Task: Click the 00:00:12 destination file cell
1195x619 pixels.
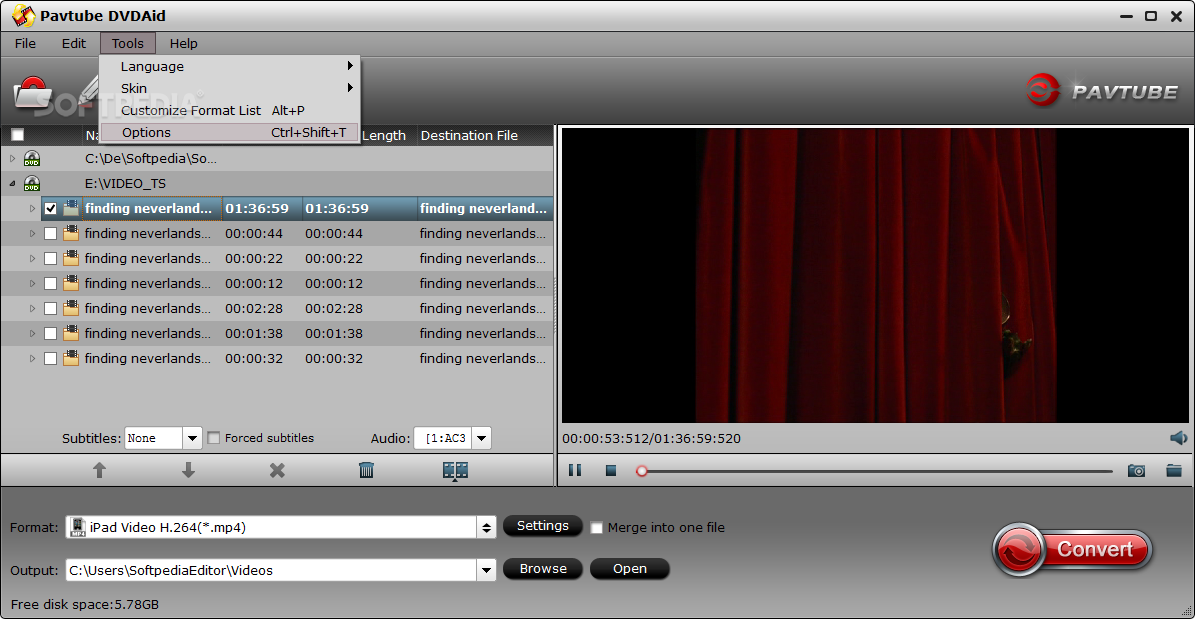Action: tap(485, 284)
